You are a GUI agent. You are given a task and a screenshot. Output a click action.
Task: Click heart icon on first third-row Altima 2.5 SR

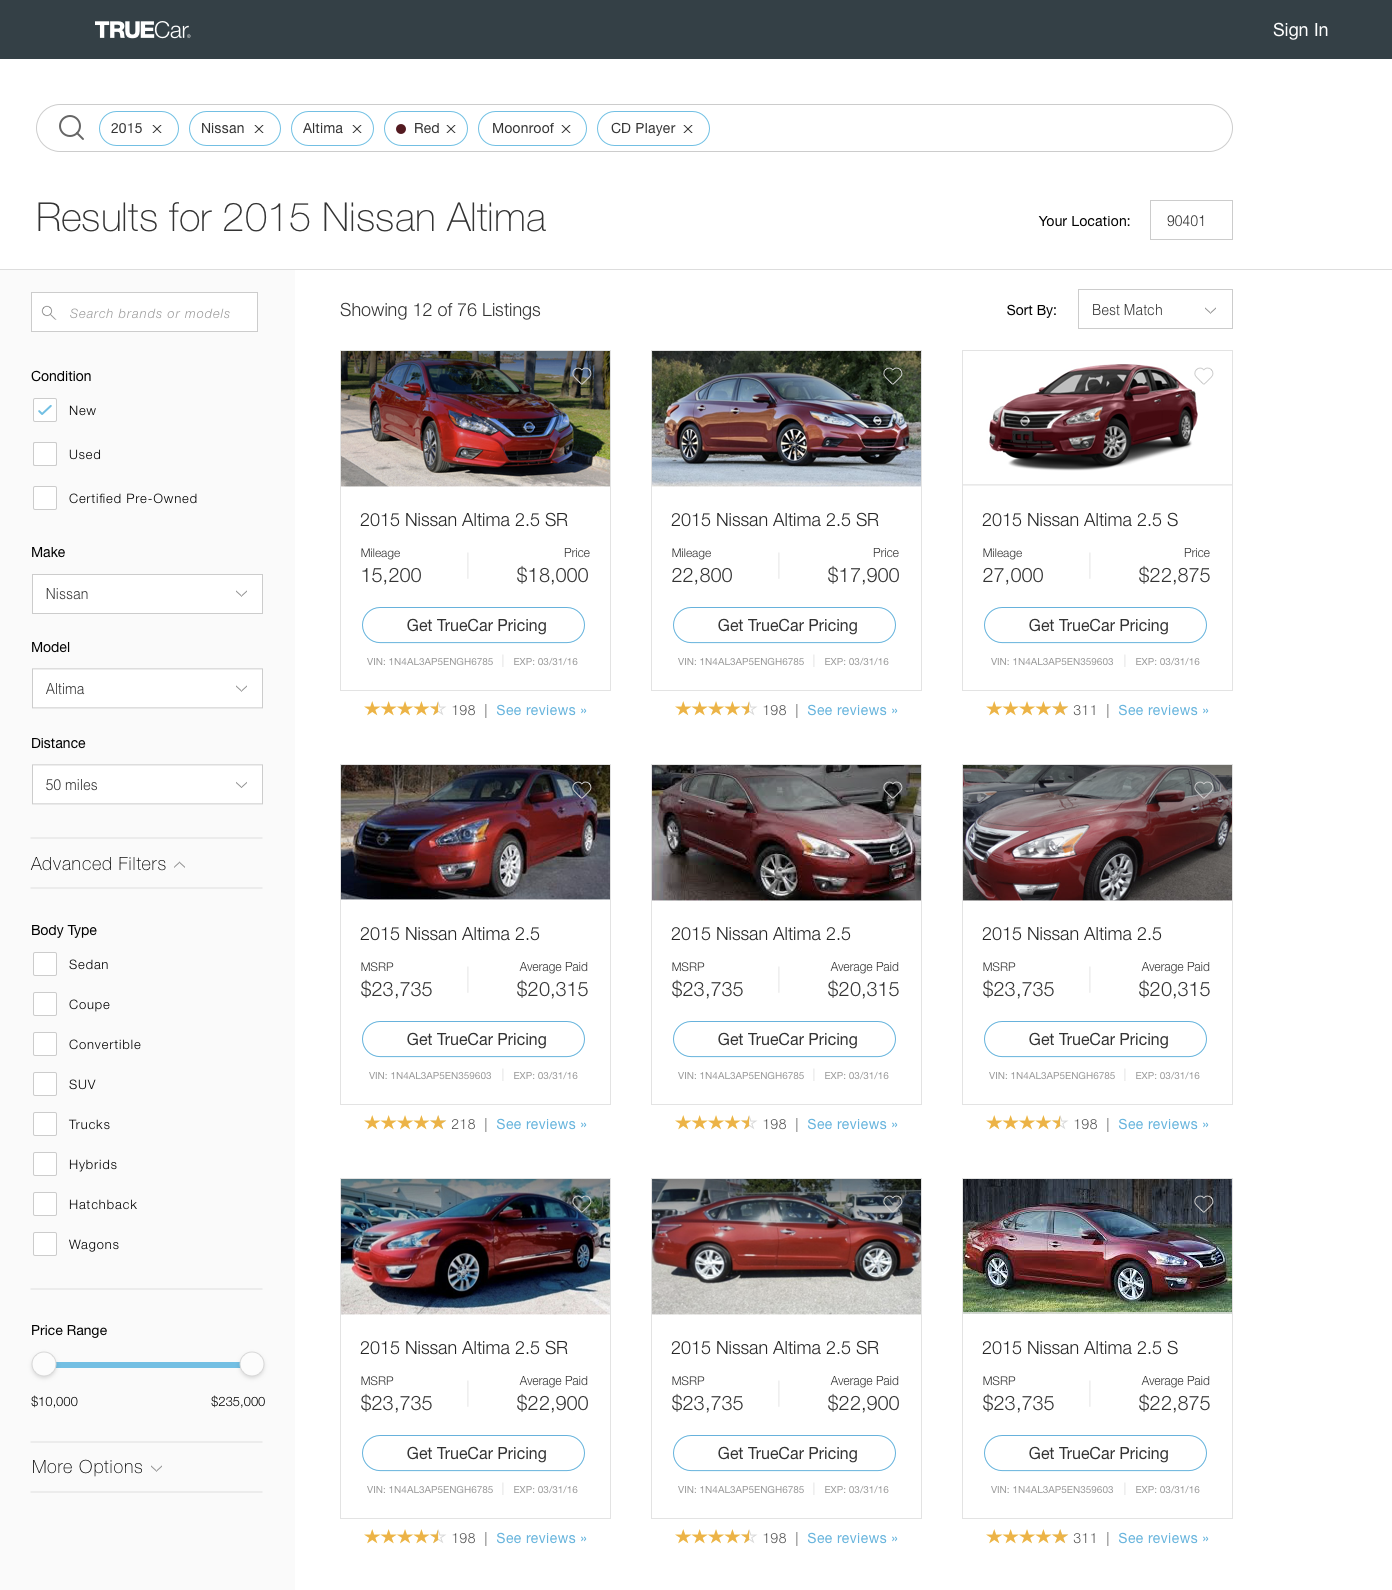coord(582,1204)
